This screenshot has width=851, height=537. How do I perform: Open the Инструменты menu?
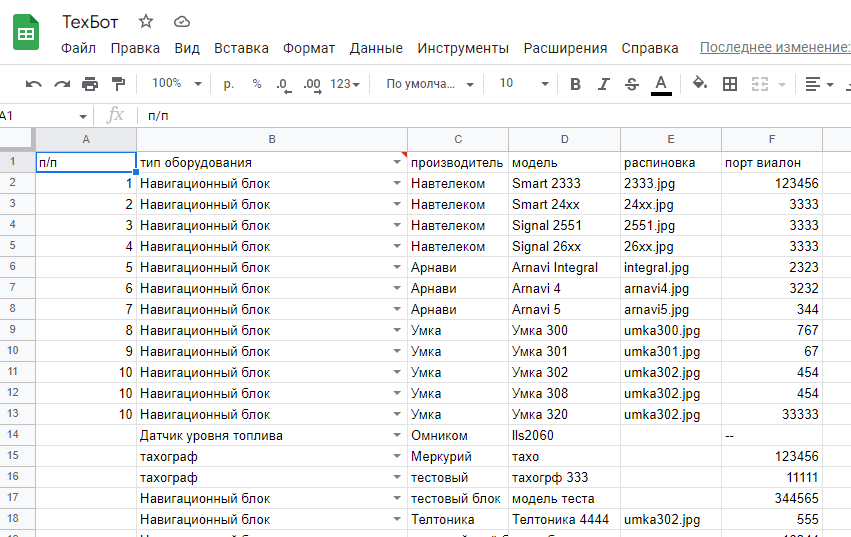click(463, 48)
